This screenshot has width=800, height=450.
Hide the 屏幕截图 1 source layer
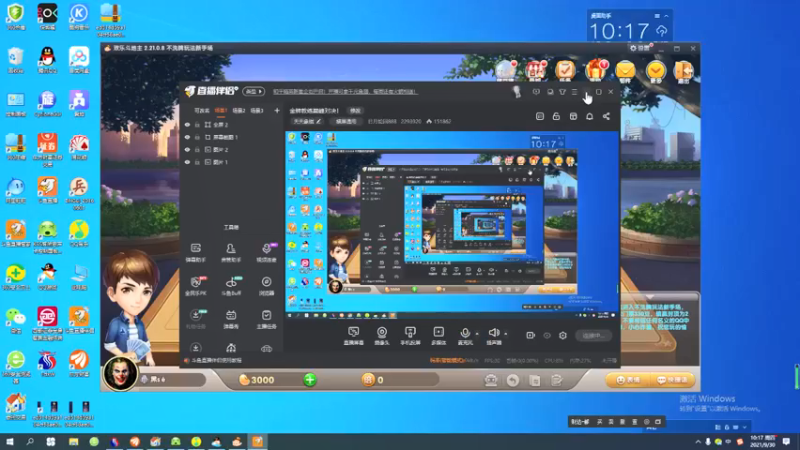point(187,137)
